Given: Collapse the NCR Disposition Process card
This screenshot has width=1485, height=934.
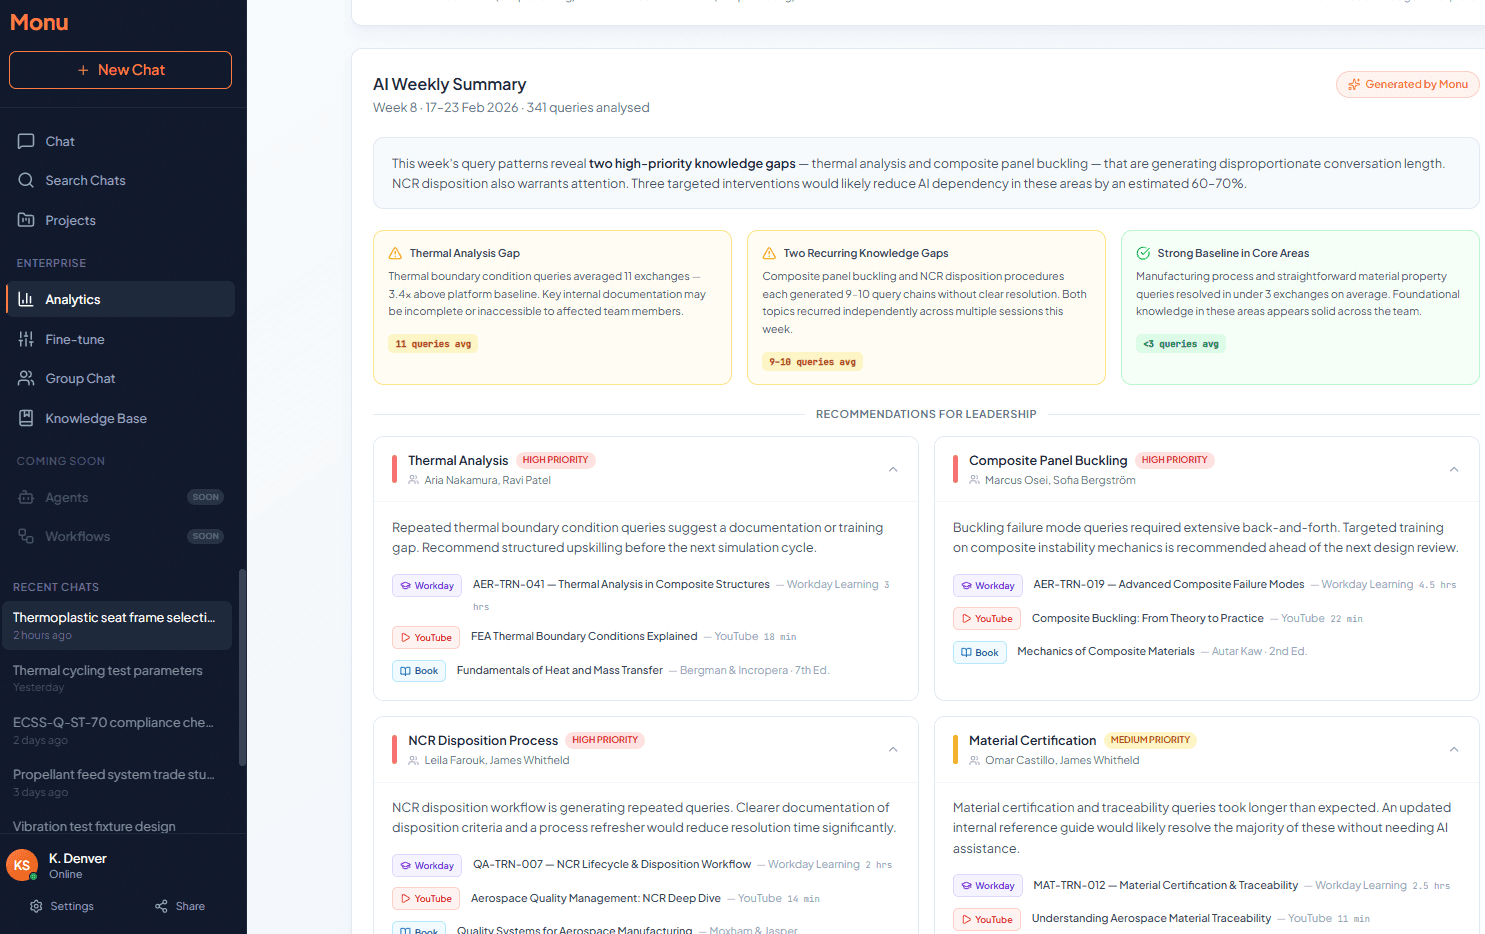Looking at the screenshot, I should point(893,749).
